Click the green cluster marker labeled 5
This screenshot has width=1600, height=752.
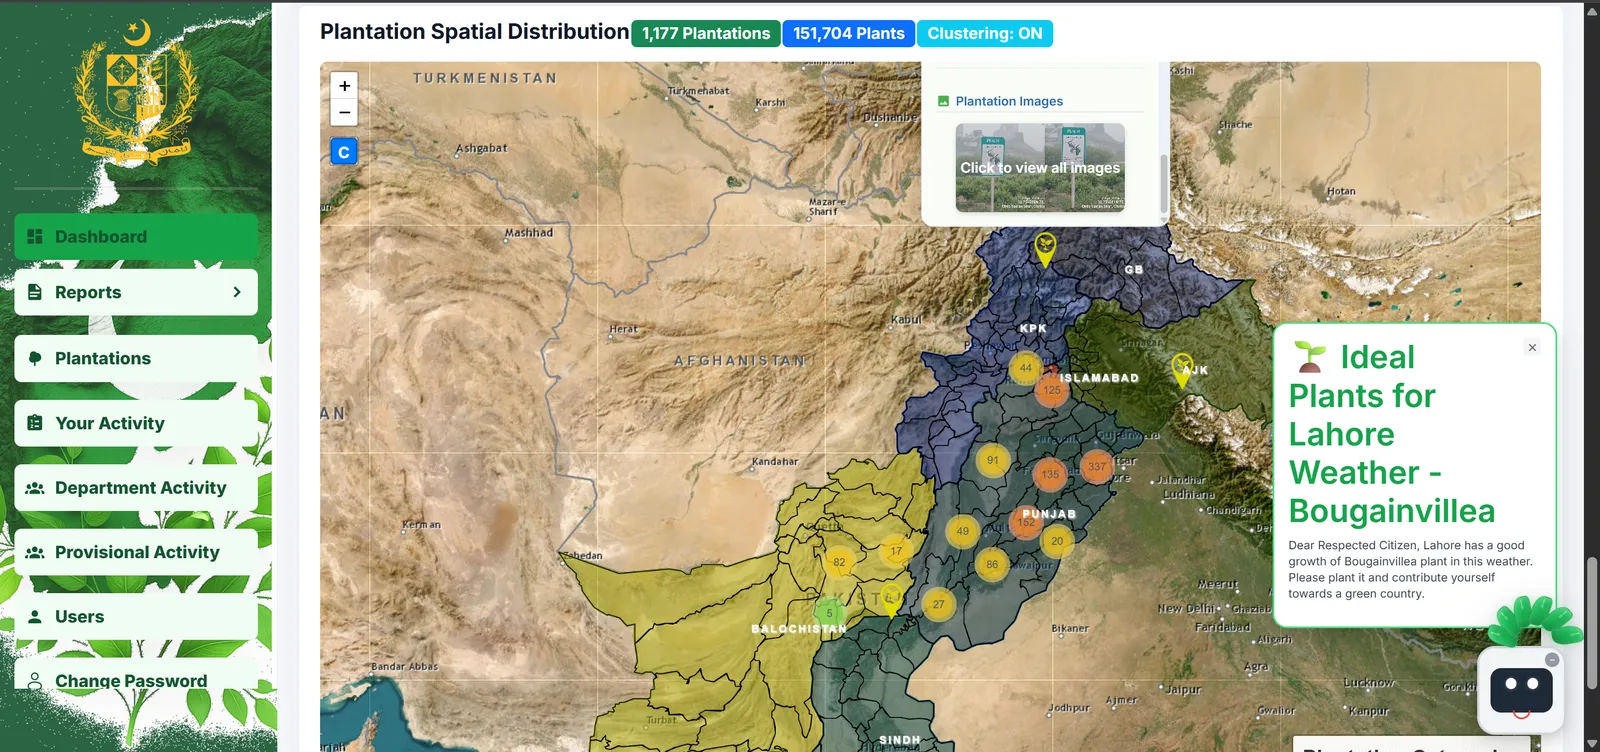[829, 613]
